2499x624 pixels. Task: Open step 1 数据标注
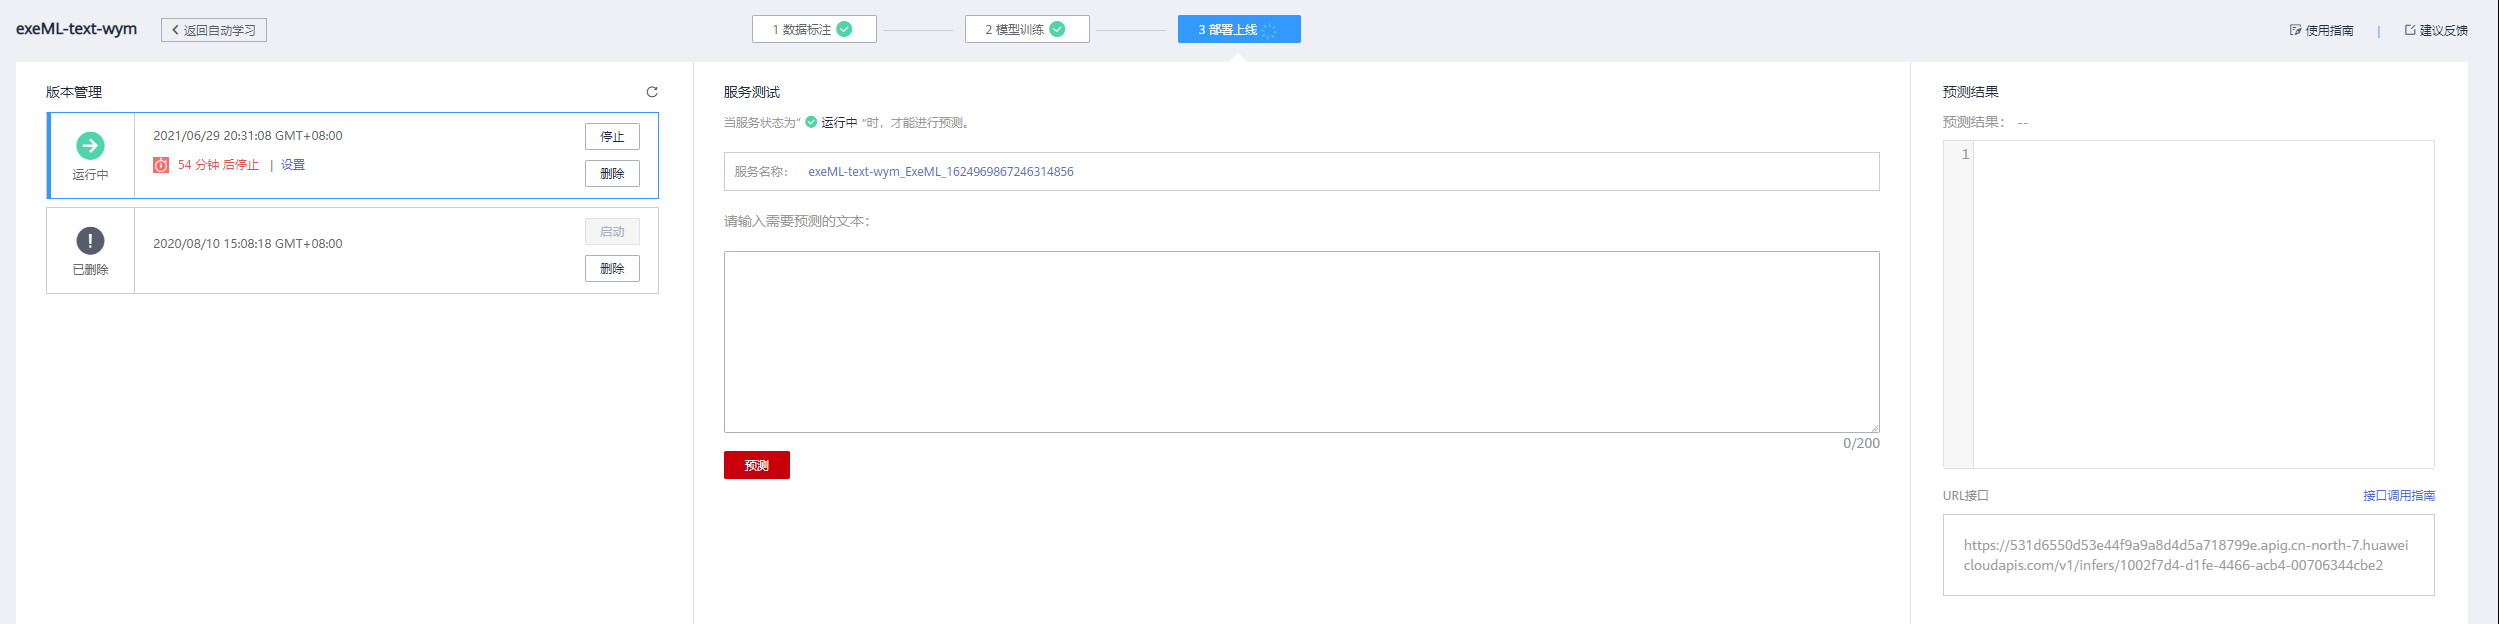pyautogui.click(x=814, y=29)
